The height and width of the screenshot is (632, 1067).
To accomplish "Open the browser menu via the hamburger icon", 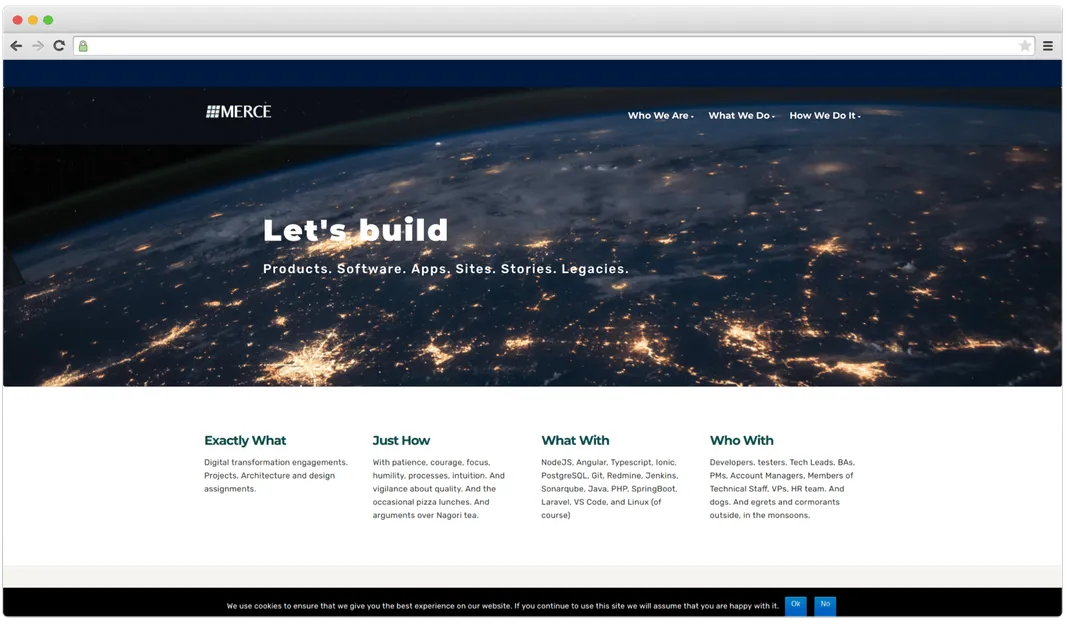I will click(x=1047, y=45).
